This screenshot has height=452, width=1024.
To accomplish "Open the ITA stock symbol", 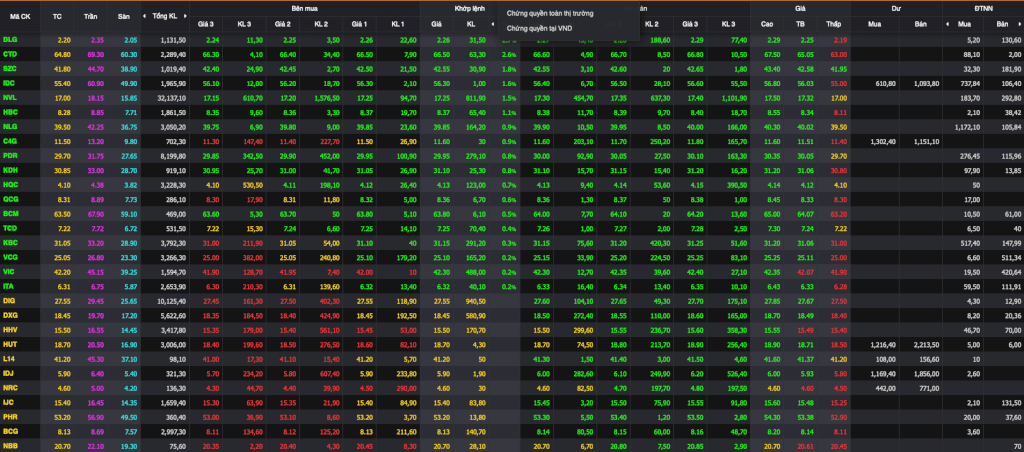I will 8,285.
